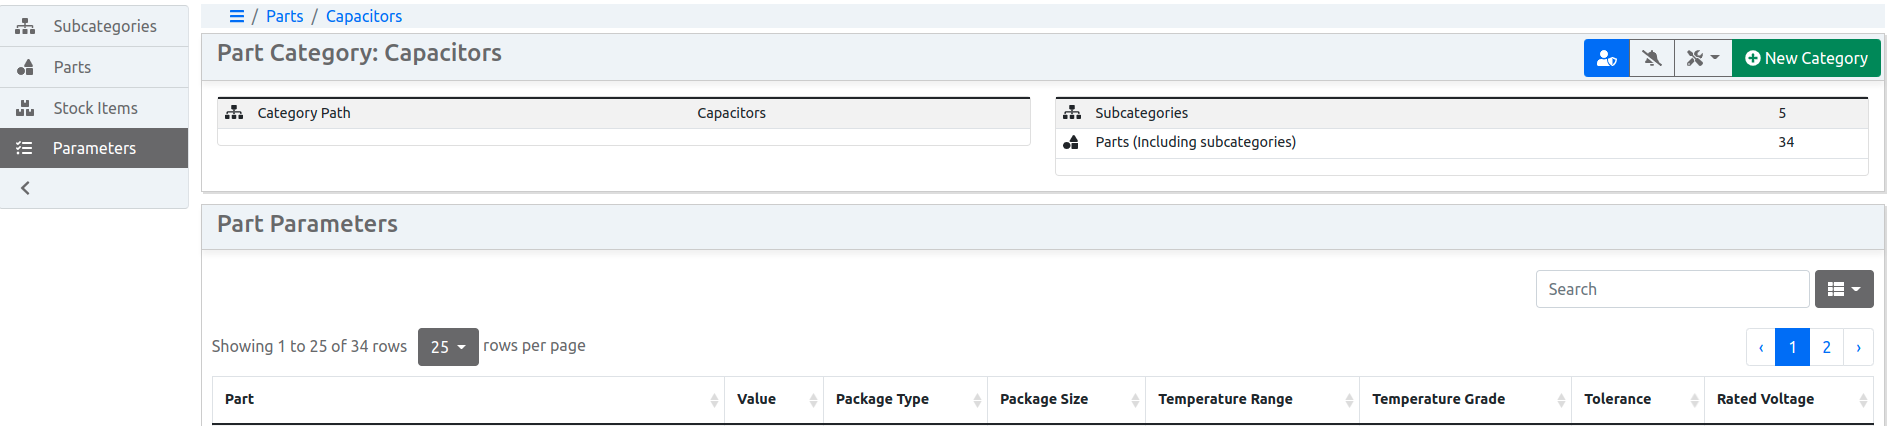Toggle category notifications bell-slash icon
The height and width of the screenshot is (426, 1888).
click(x=1651, y=58)
